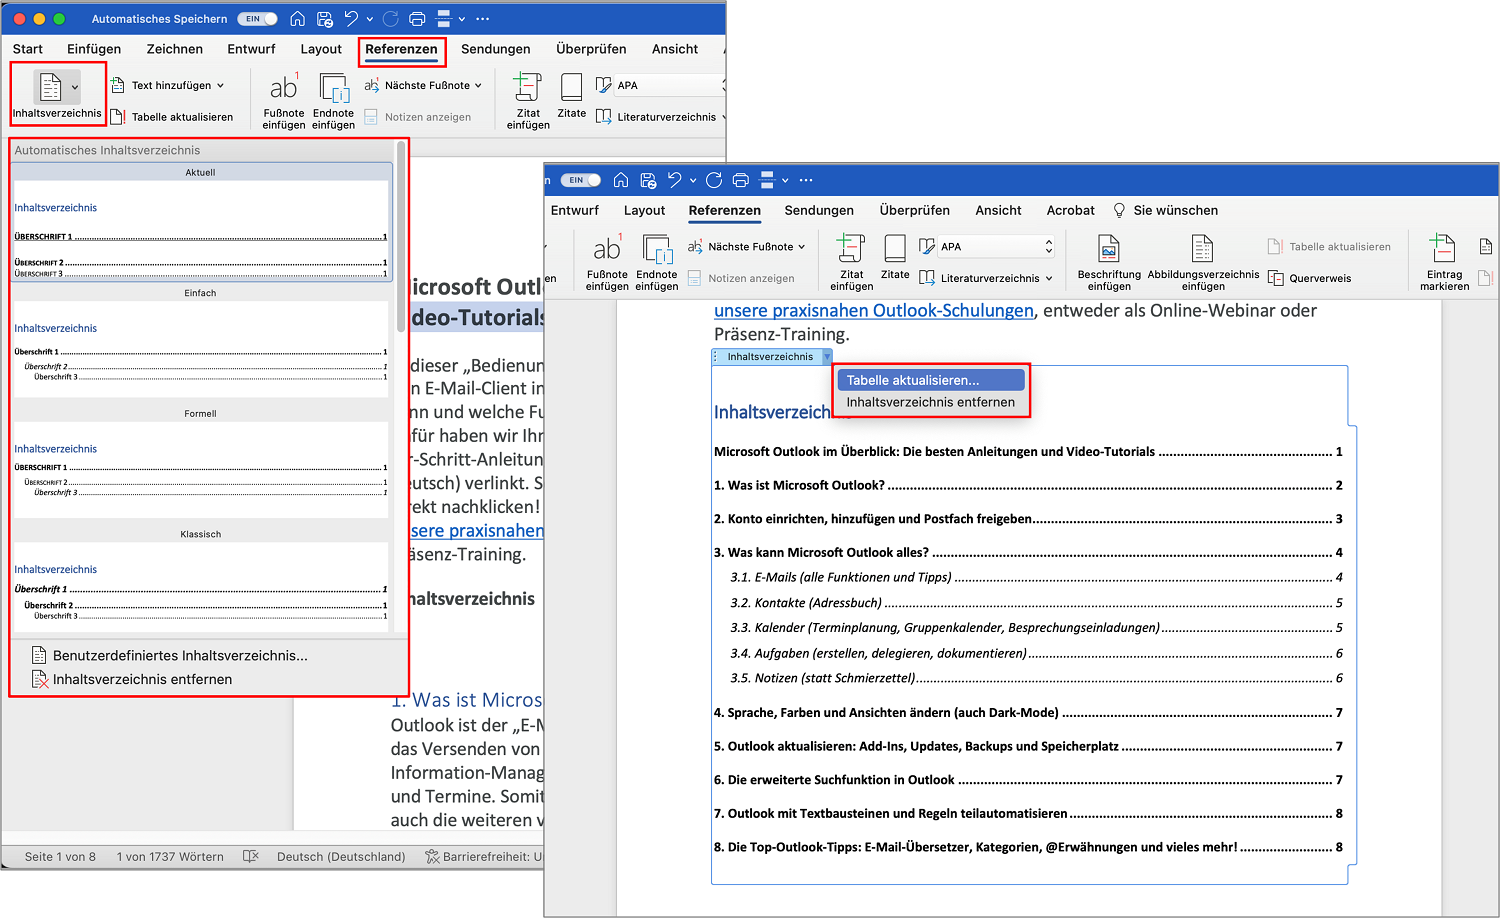
Task: Open the quick access customize arrow in front window
Action: coord(786,180)
